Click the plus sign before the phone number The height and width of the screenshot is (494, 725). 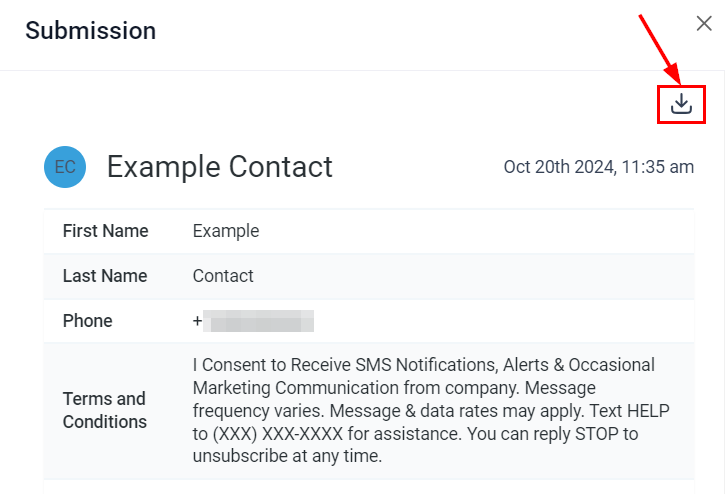(197, 321)
